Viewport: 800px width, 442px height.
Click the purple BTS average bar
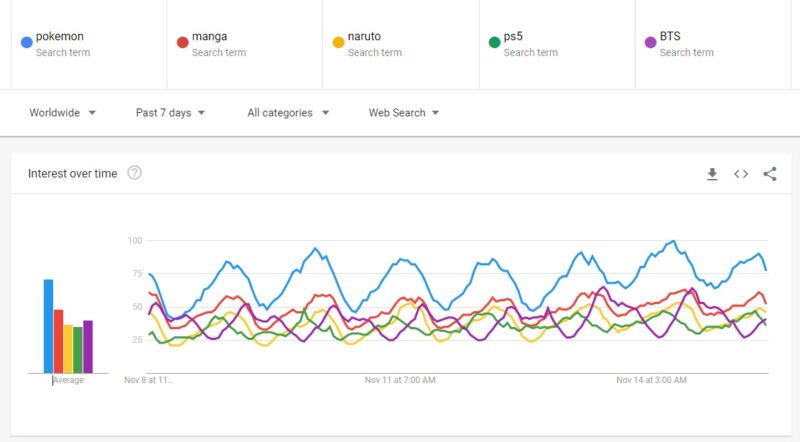(x=88, y=346)
